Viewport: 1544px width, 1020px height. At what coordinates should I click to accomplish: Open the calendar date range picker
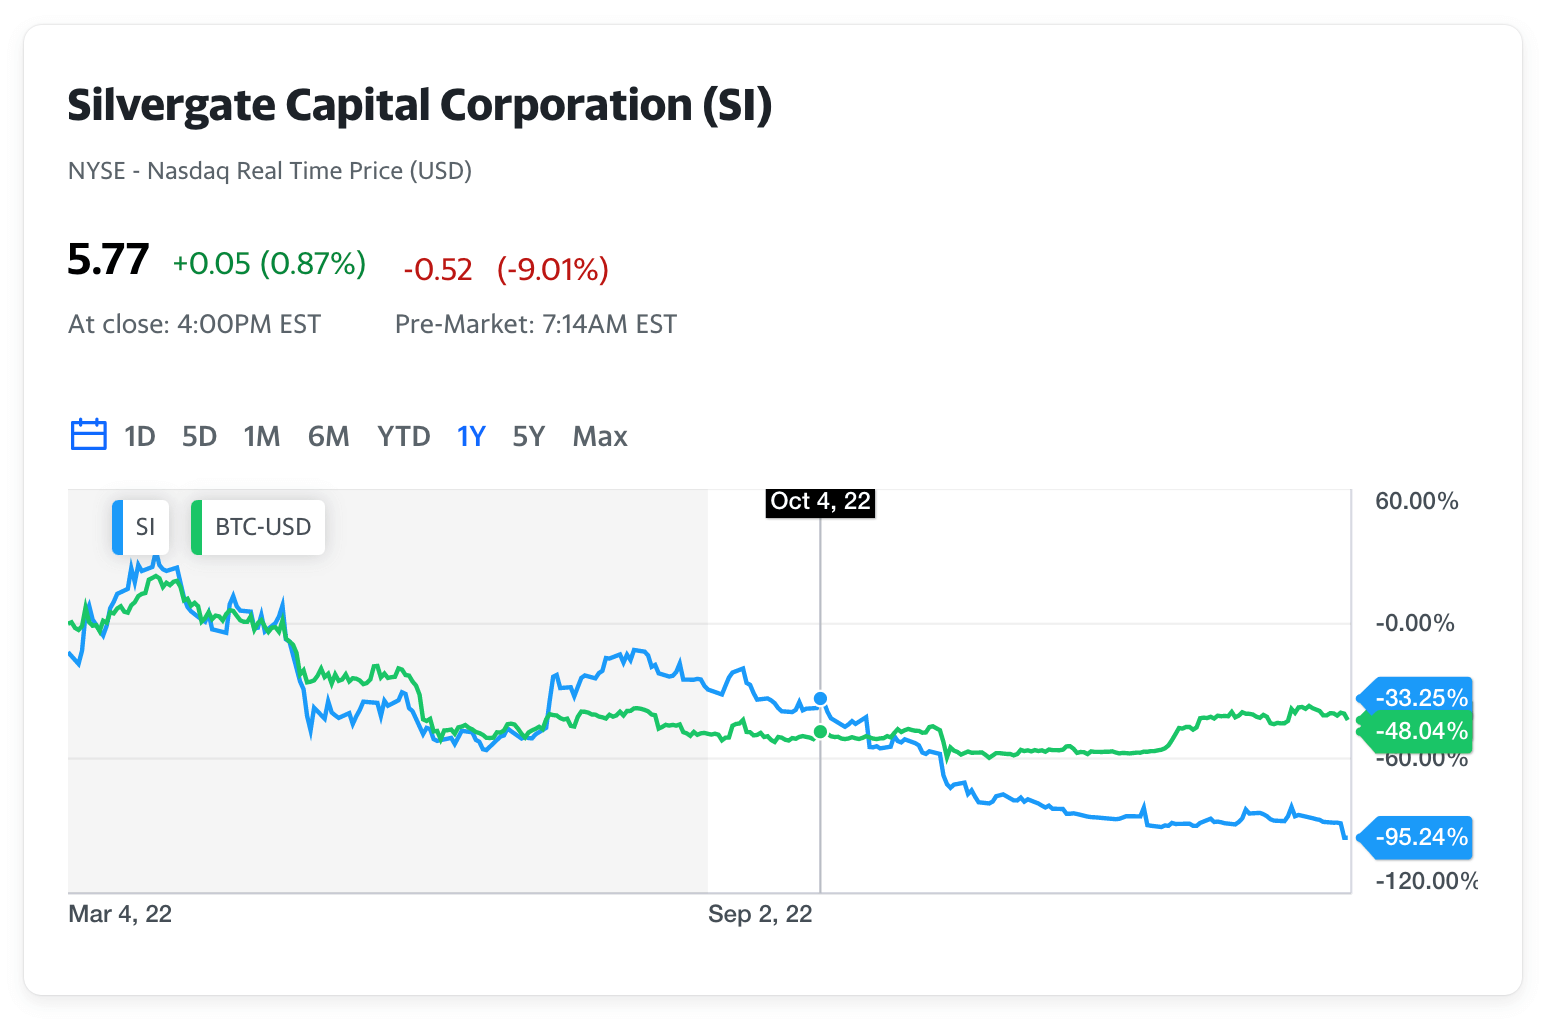point(88,435)
